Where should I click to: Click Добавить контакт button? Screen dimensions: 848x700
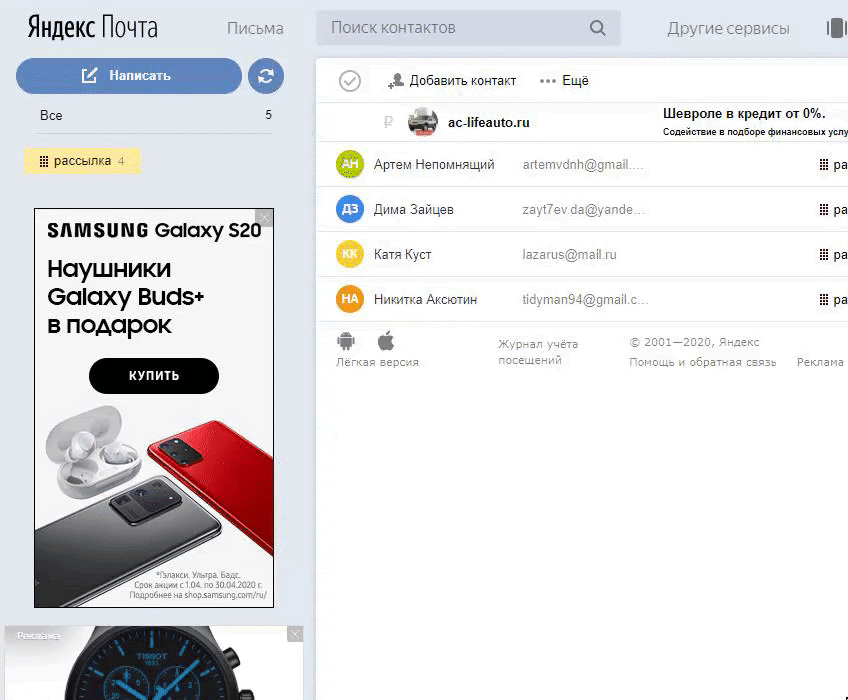coord(452,81)
